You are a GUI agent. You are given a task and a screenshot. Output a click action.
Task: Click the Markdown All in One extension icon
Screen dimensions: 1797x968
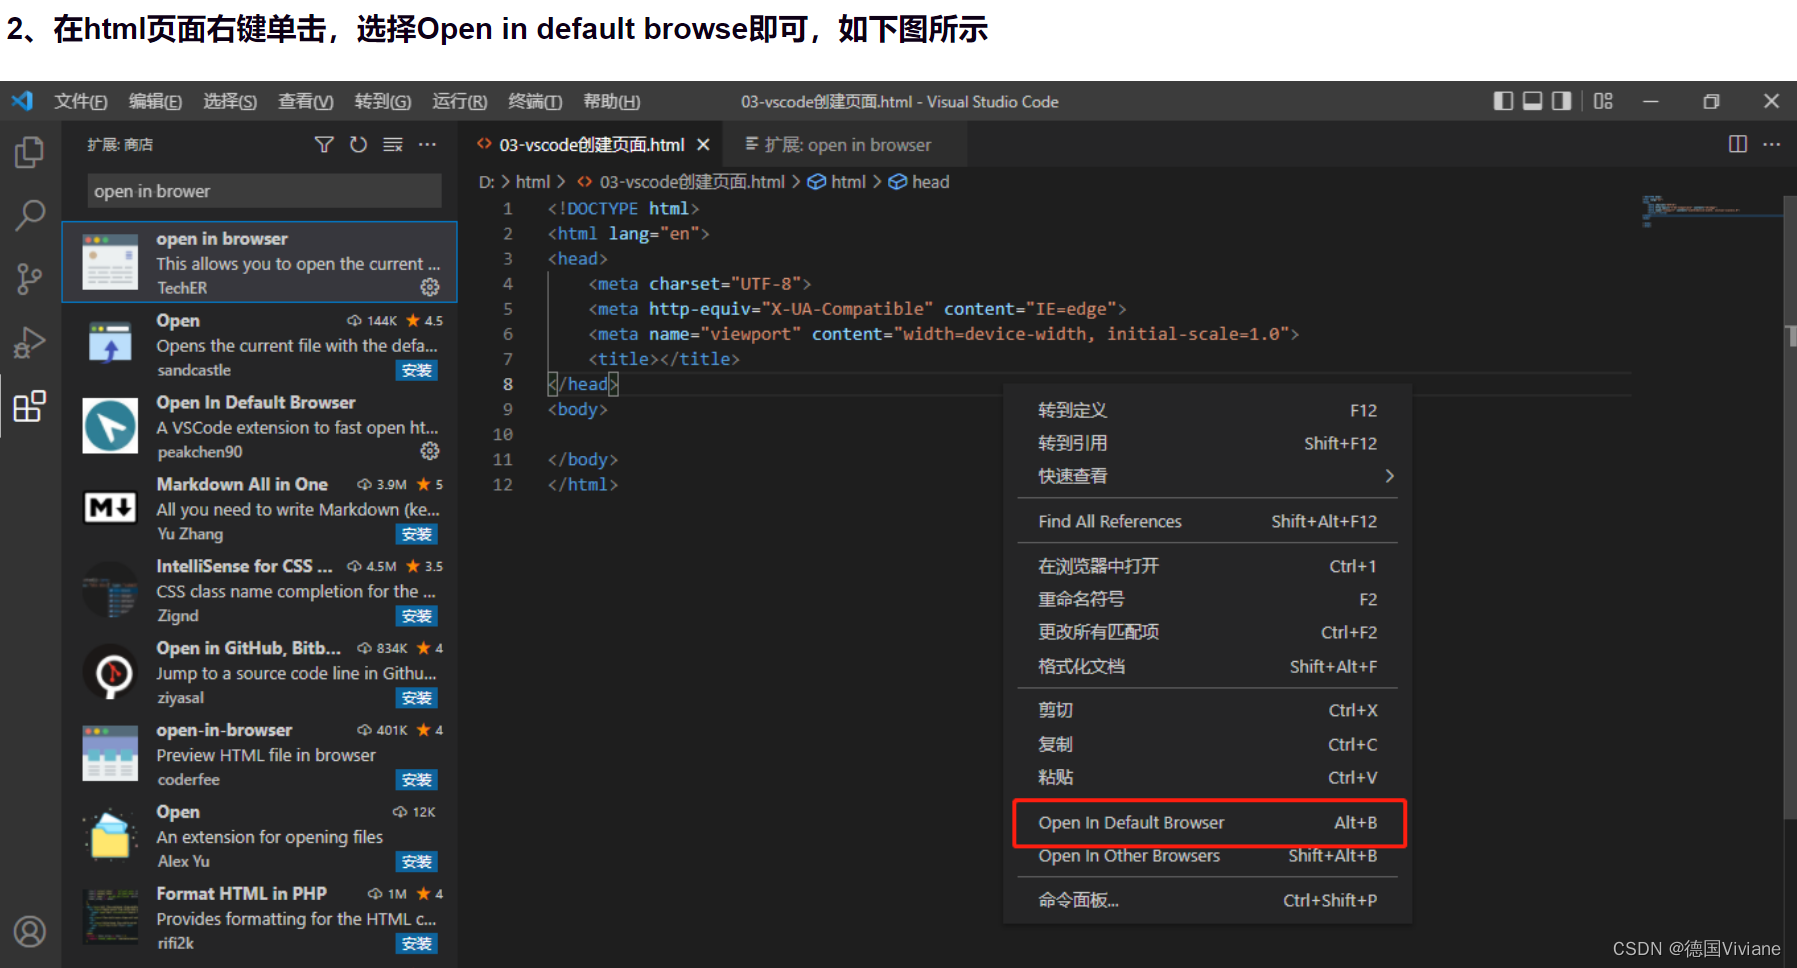click(x=110, y=508)
